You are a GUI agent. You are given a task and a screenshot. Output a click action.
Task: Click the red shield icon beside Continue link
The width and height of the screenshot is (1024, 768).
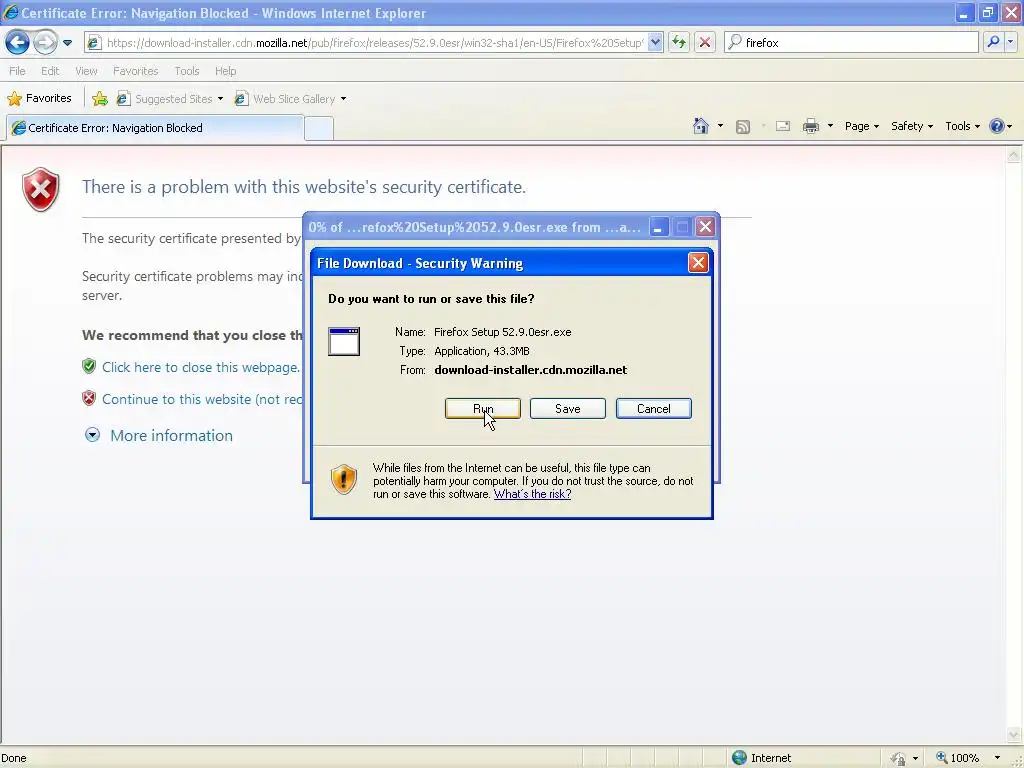coord(89,398)
